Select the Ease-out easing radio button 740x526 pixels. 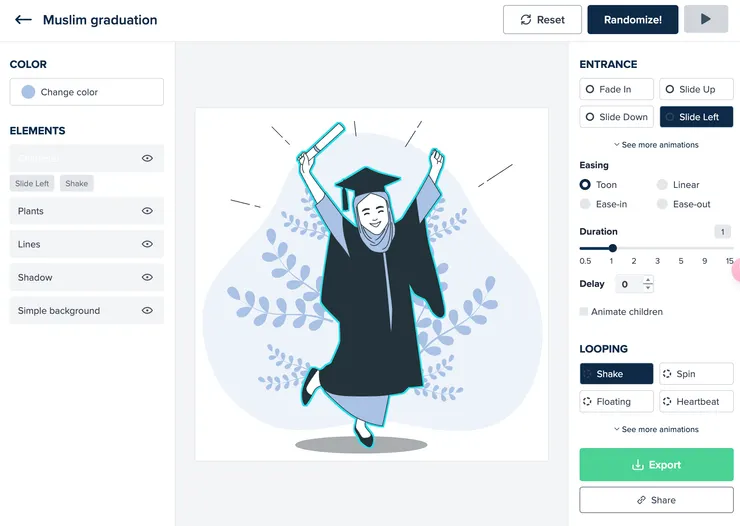pyautogui.click(x=663, y=204)
